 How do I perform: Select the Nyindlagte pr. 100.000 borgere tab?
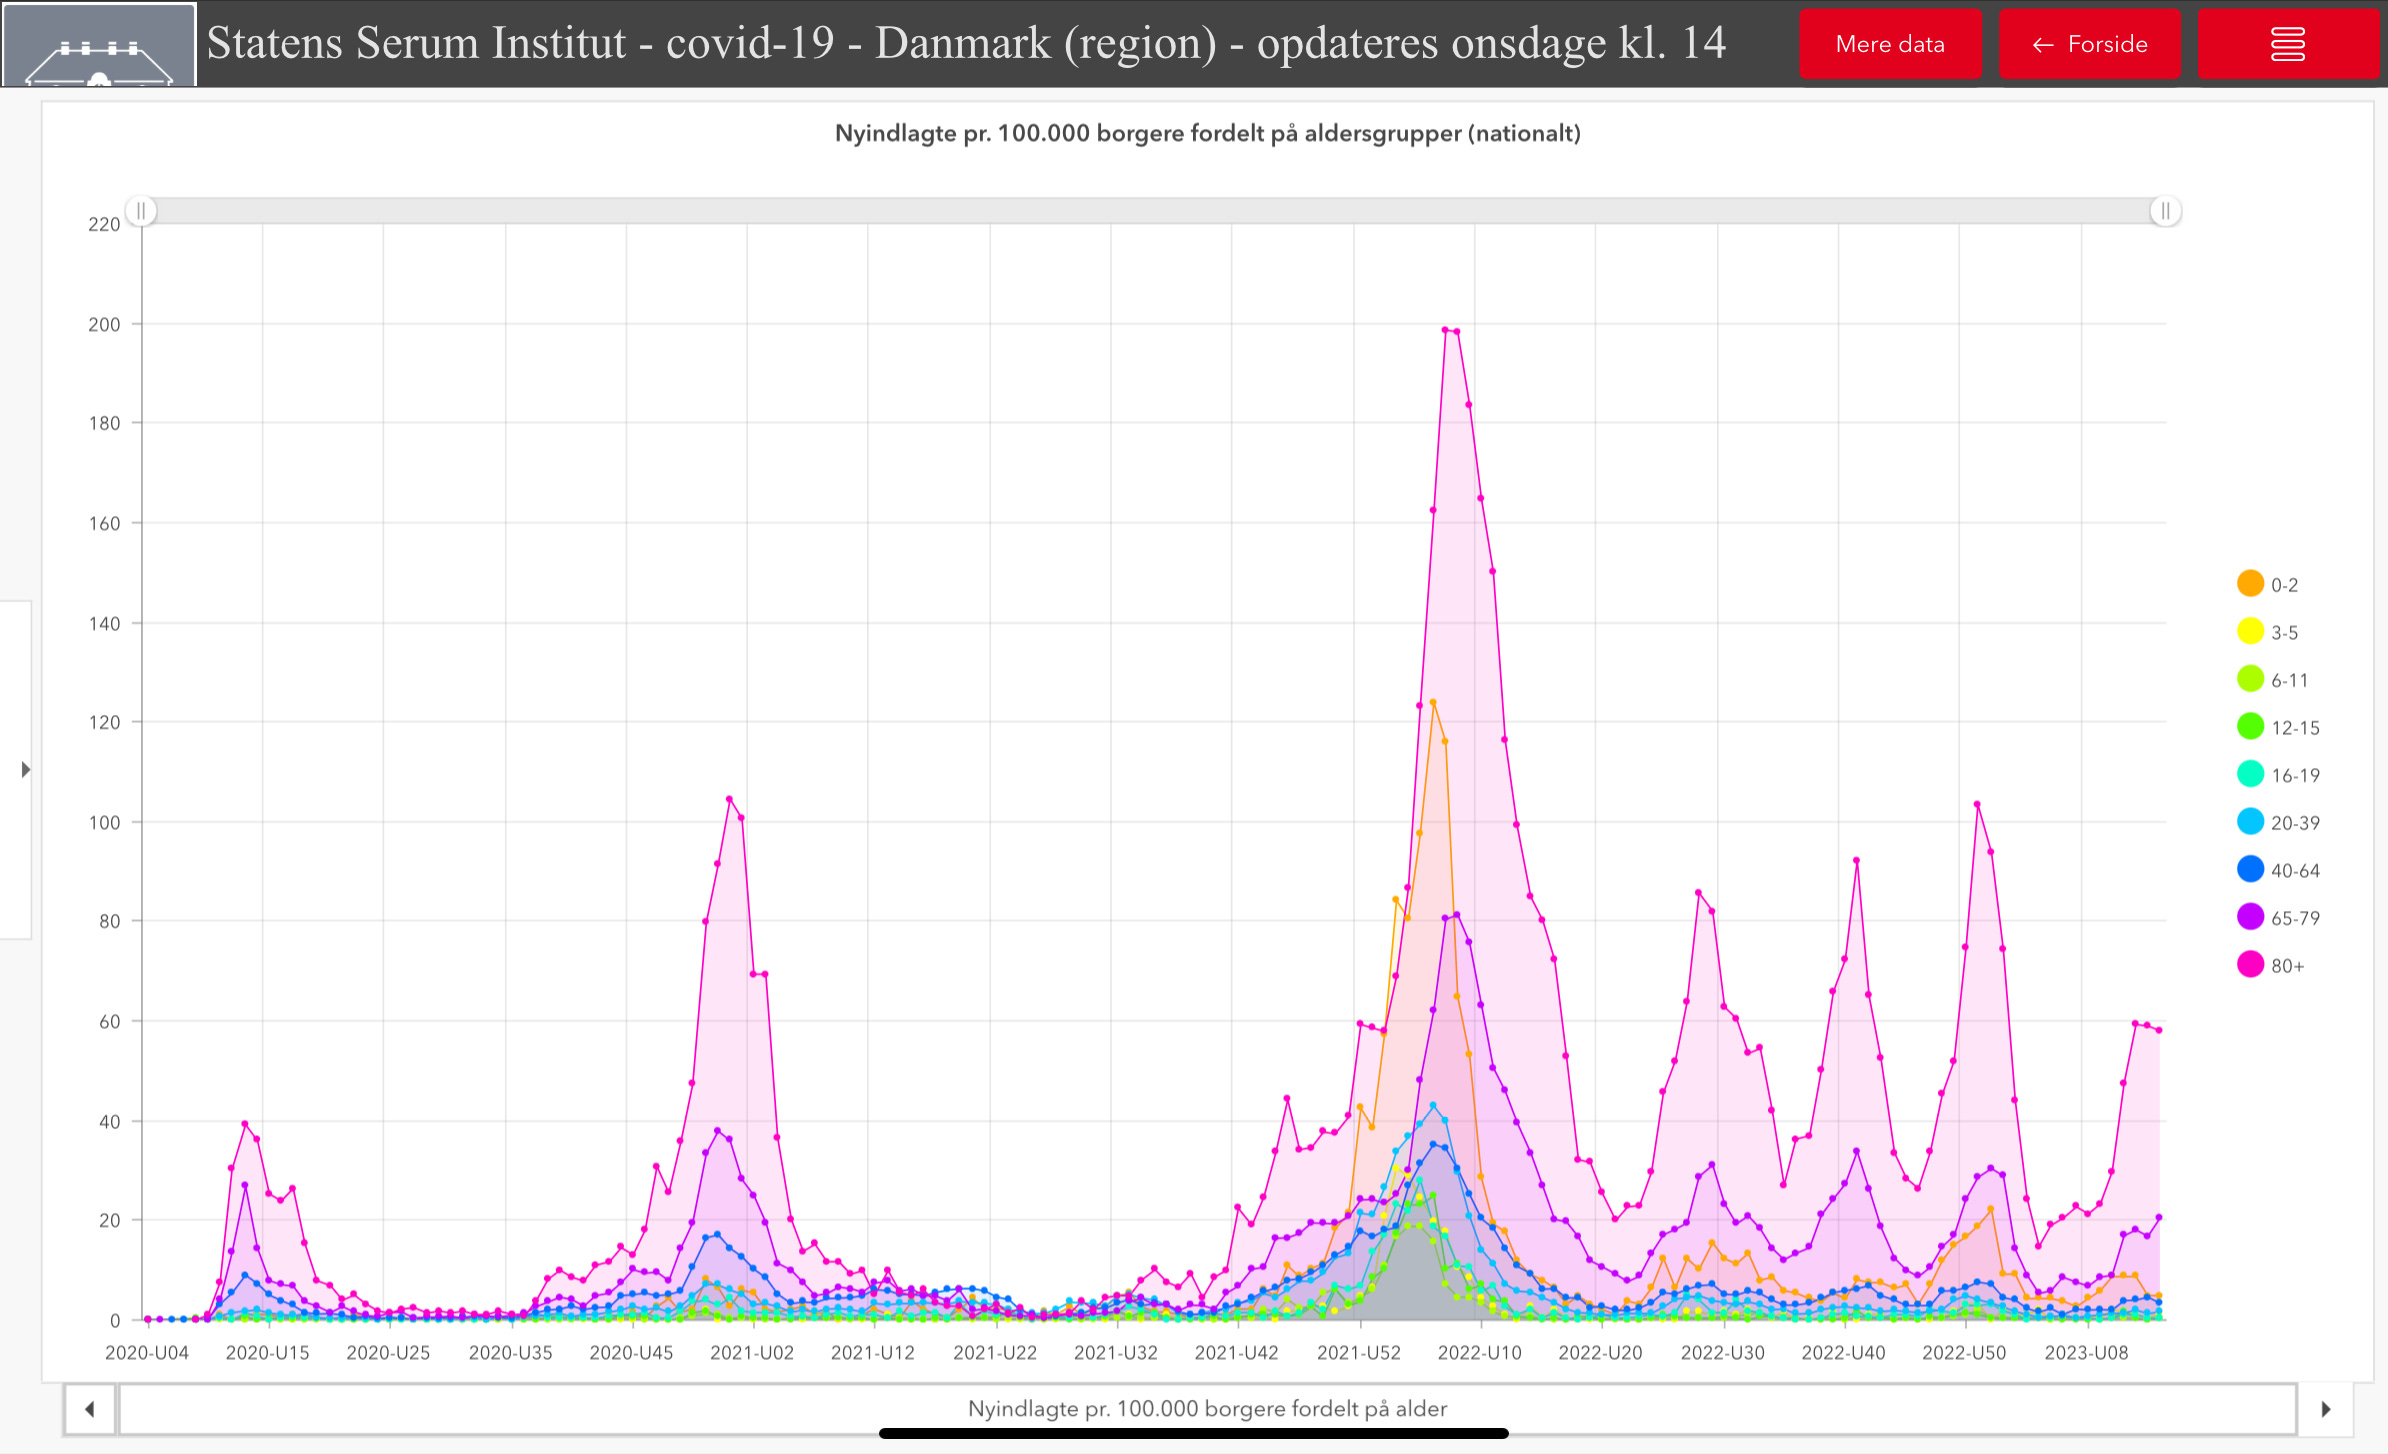[x=1206, y=1409]
